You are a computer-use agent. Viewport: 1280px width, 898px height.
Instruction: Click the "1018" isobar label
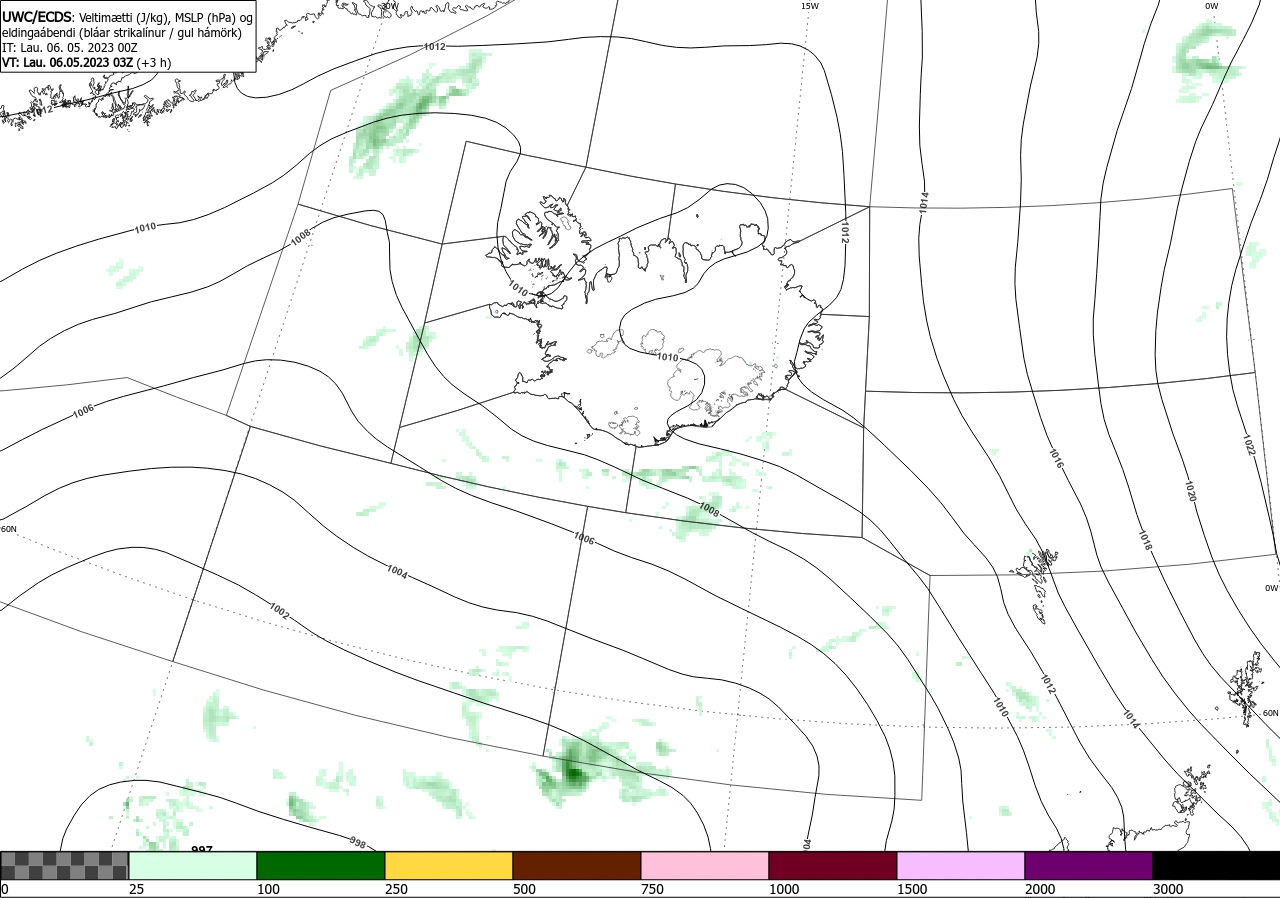click(x=1146, y=541)
